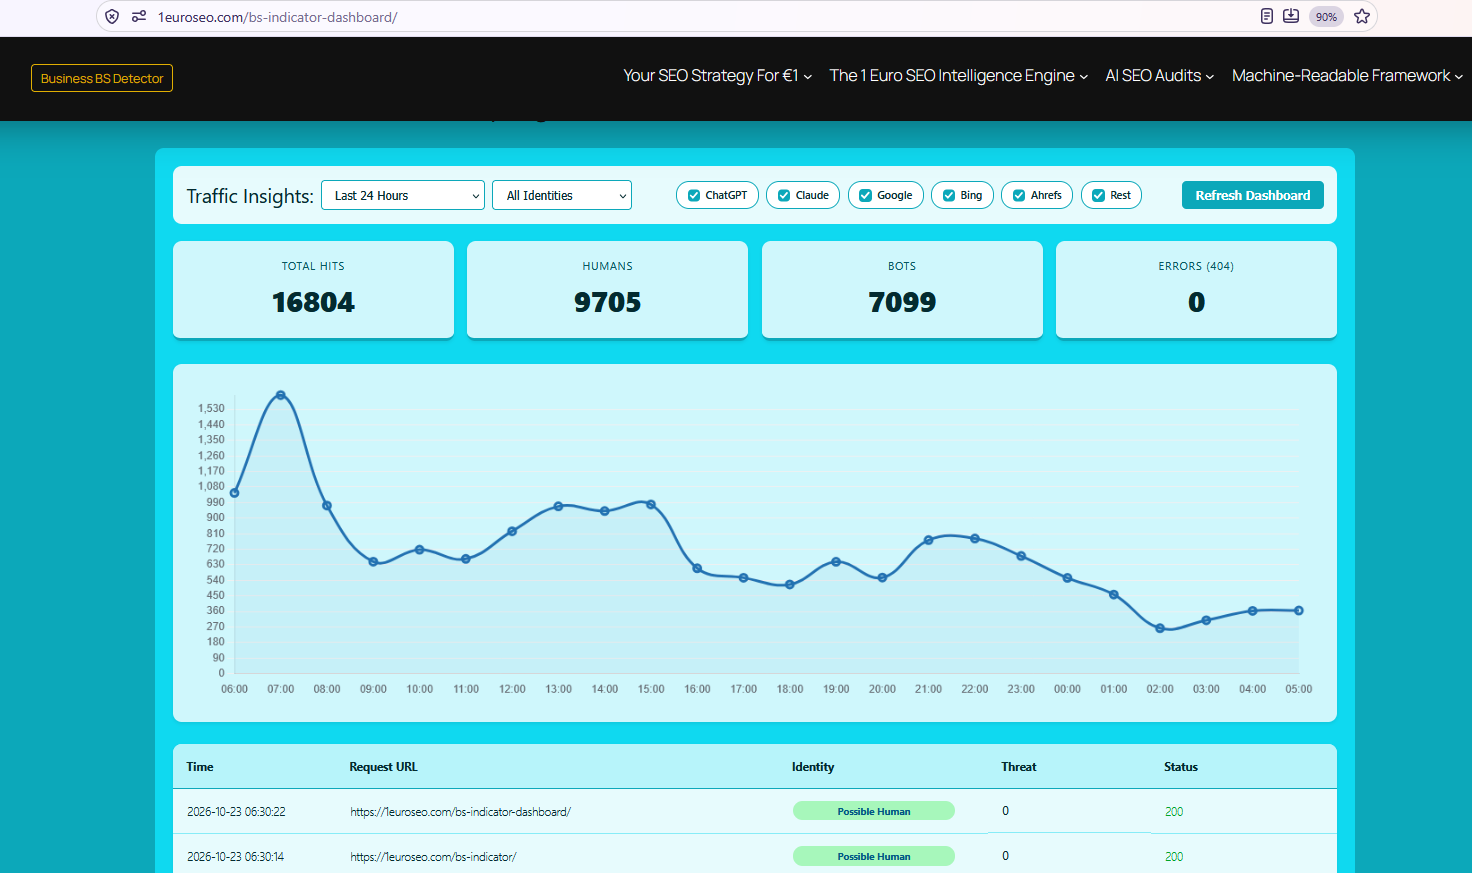Click the Request URL column header

[383, 767]
